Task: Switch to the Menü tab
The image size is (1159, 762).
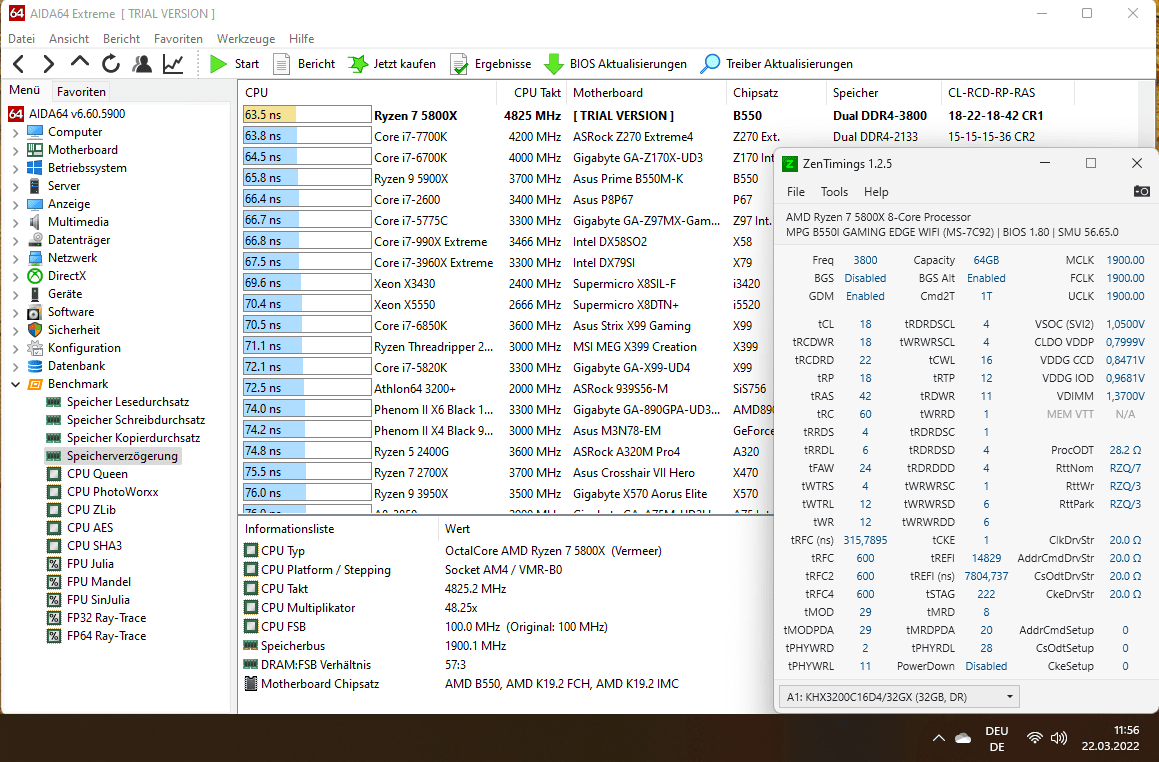Action: [x=24, y=90]
